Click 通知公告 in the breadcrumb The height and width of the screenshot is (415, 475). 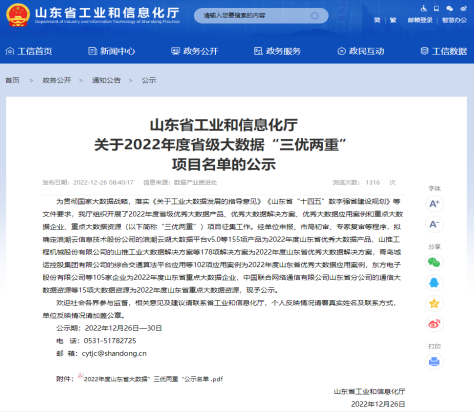[x=106, y=80]
